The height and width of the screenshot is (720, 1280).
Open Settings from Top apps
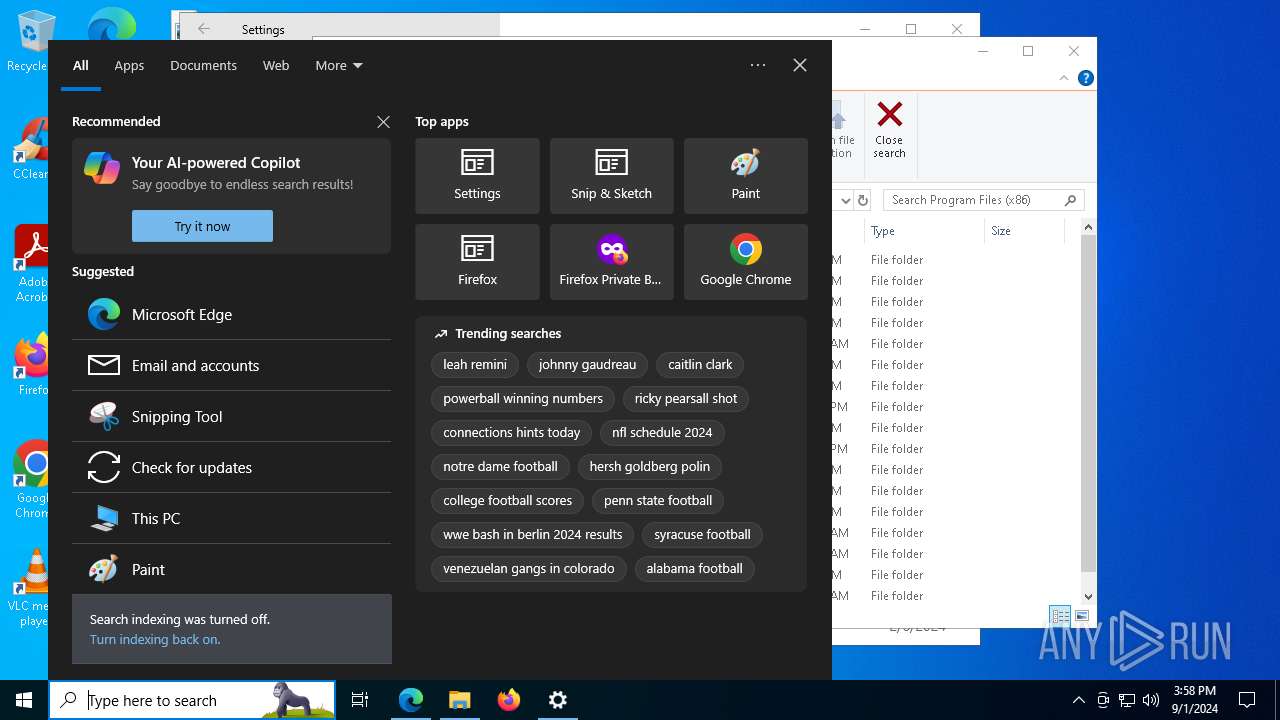tap(477, 176)
